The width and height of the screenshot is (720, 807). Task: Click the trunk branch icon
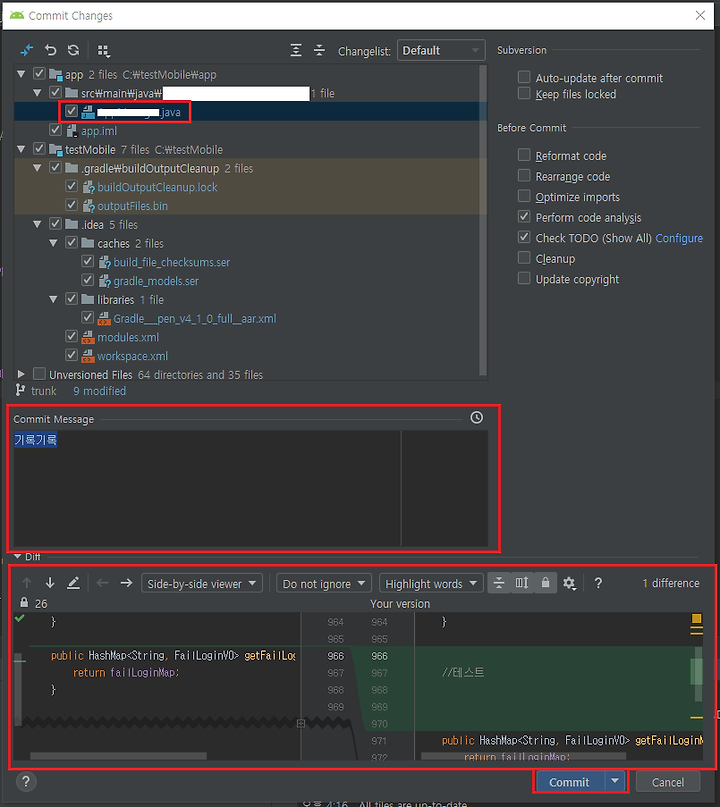pos(20,390)
